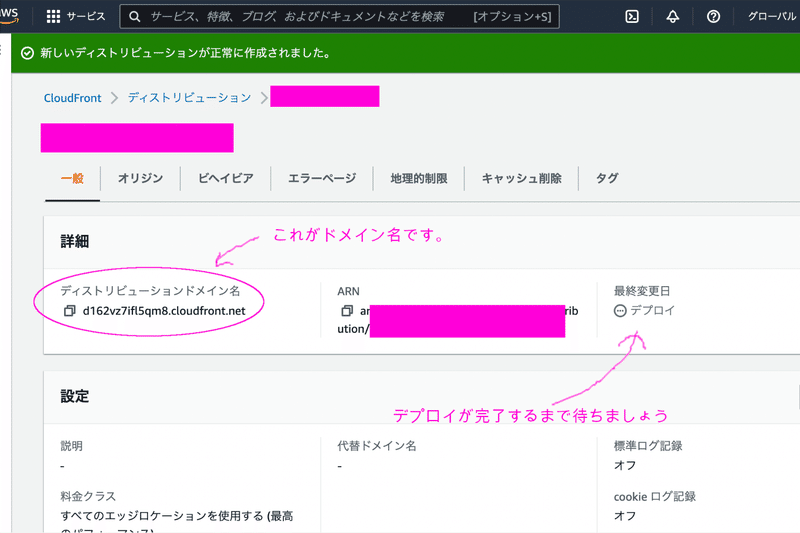Copy the ARN value
The height and width of the screenshot is (533, 800).
coord(347,311)
